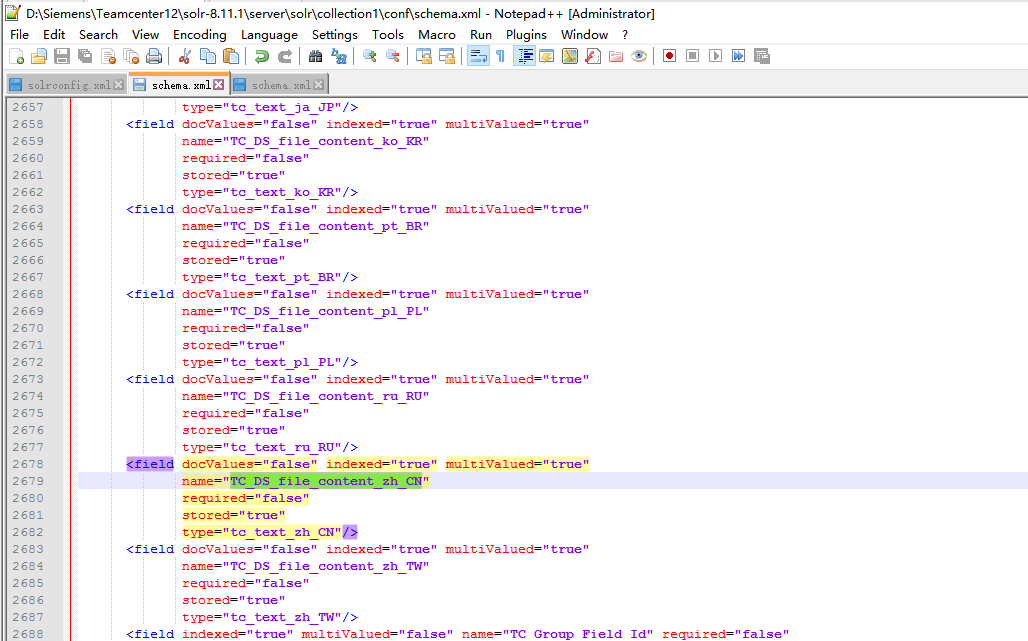Open the ? help menu

[625, 35]
